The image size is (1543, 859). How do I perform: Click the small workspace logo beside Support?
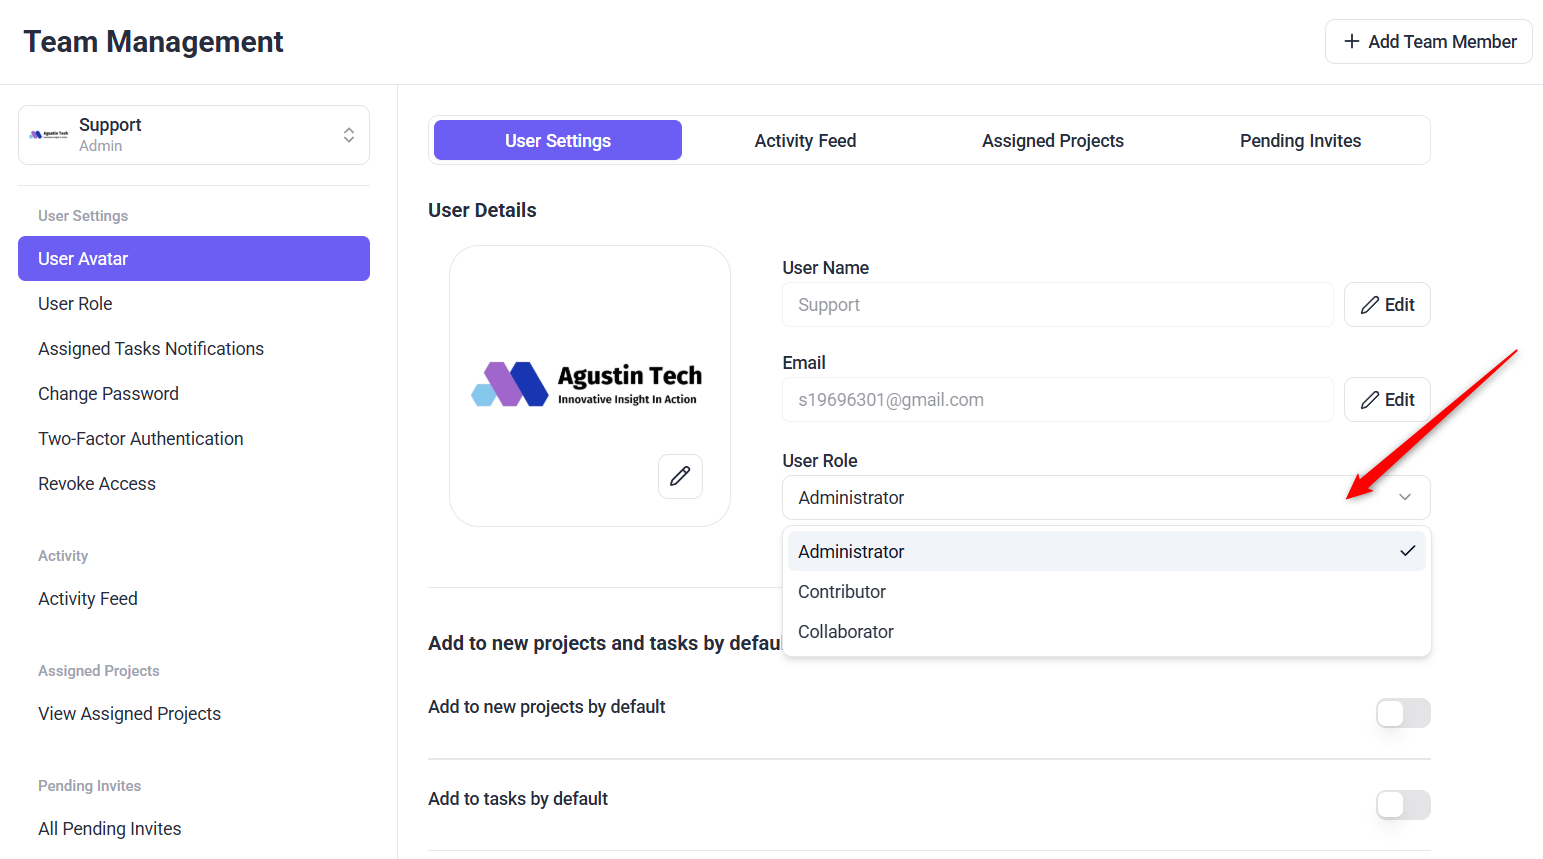[x=49, y=135]
